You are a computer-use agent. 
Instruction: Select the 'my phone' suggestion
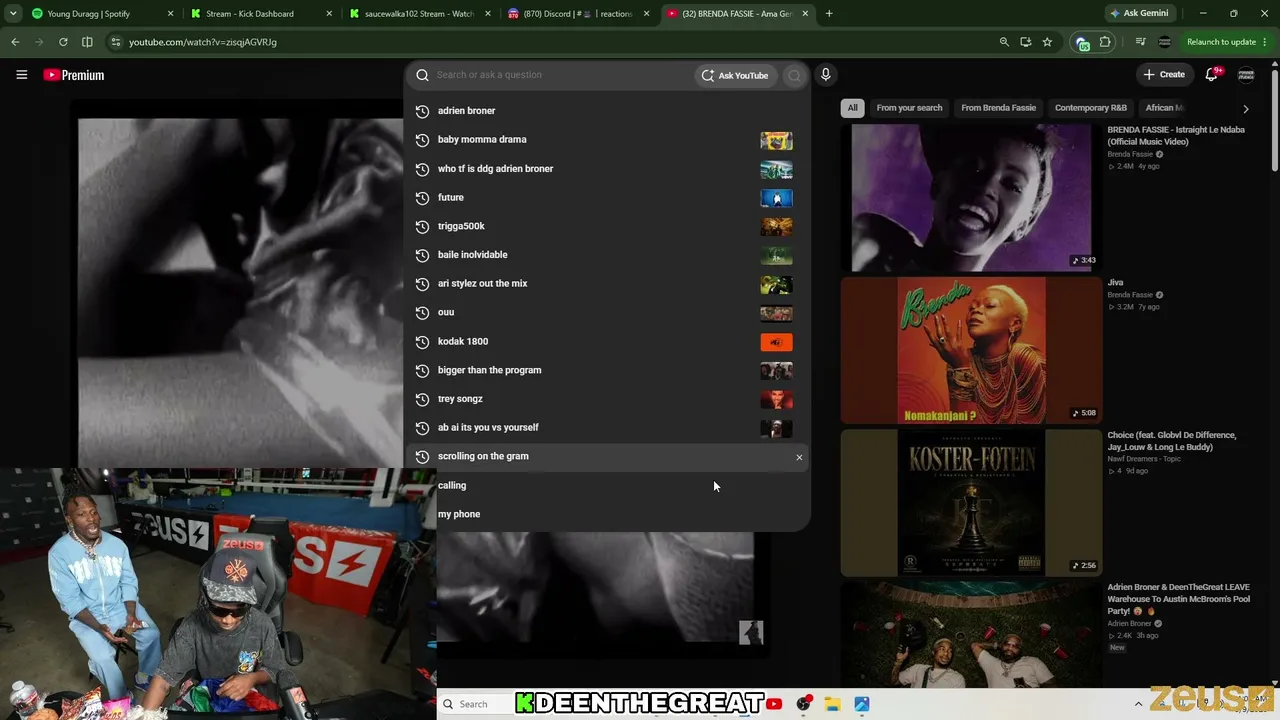tap(606, 514)
